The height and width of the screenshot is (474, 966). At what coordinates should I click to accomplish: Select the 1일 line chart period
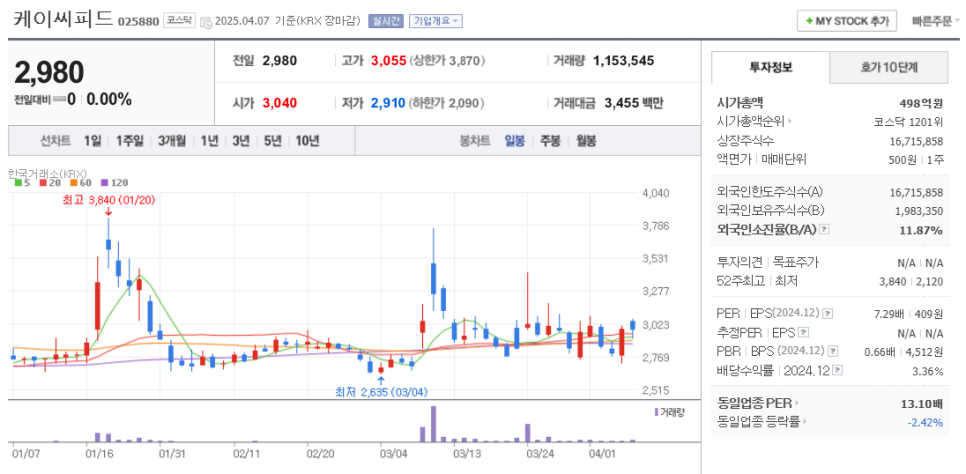point(92,141)
